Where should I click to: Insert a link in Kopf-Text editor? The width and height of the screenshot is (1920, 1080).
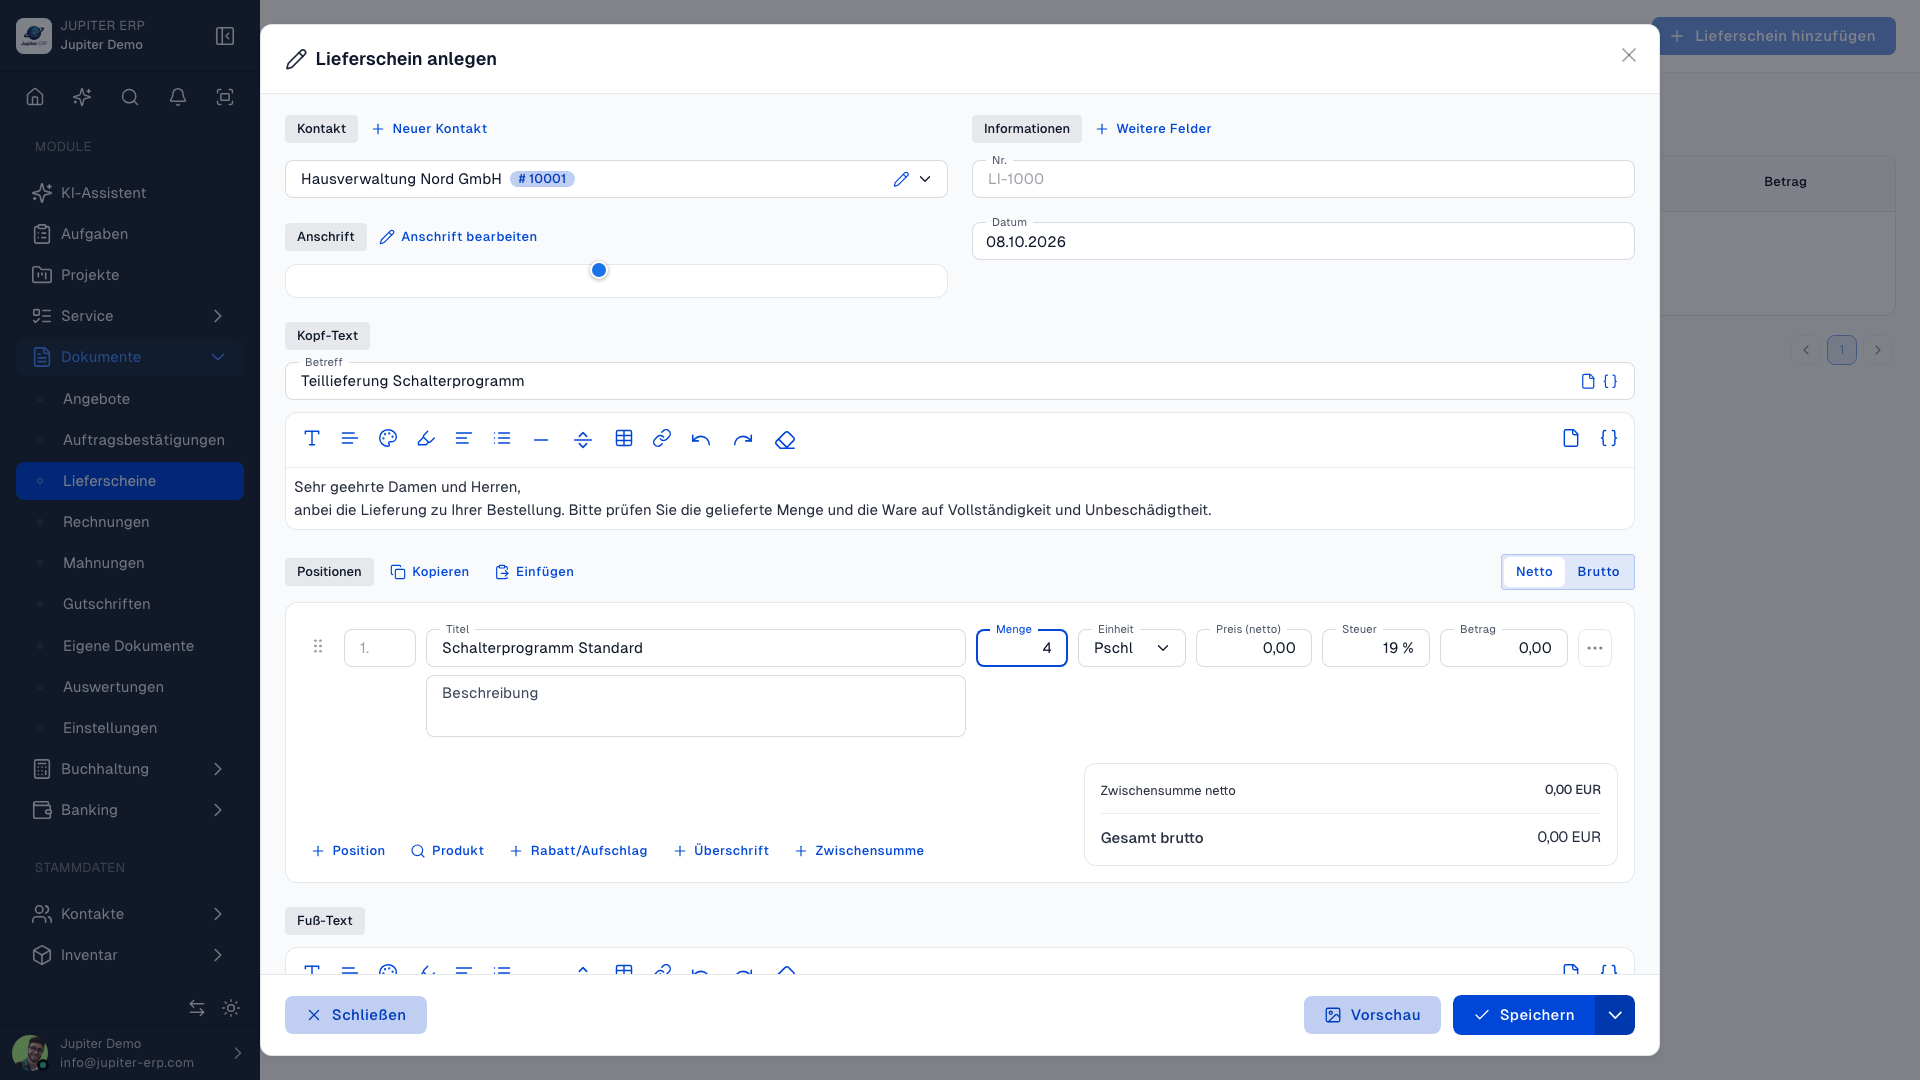click(662, 439)
